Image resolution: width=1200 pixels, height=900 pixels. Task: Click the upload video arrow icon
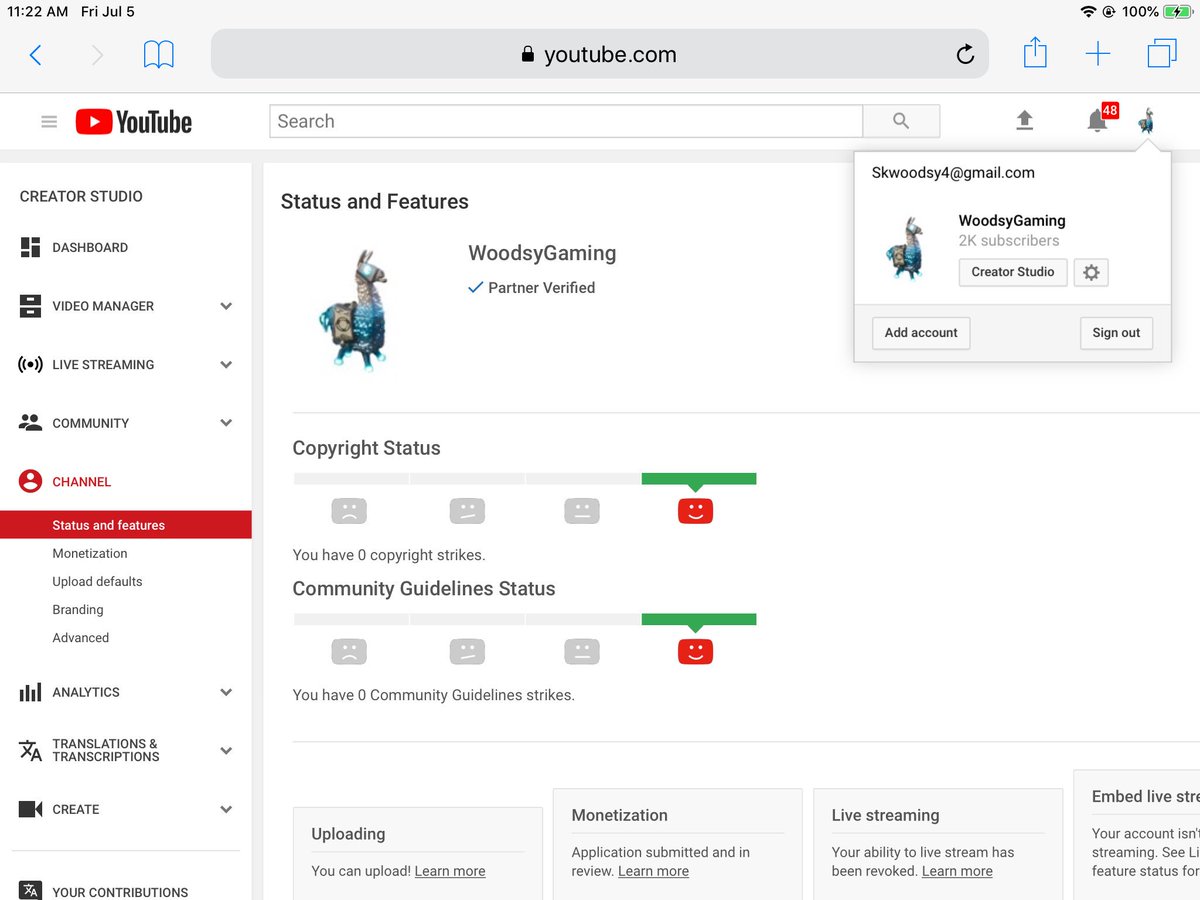[1024, 121]
